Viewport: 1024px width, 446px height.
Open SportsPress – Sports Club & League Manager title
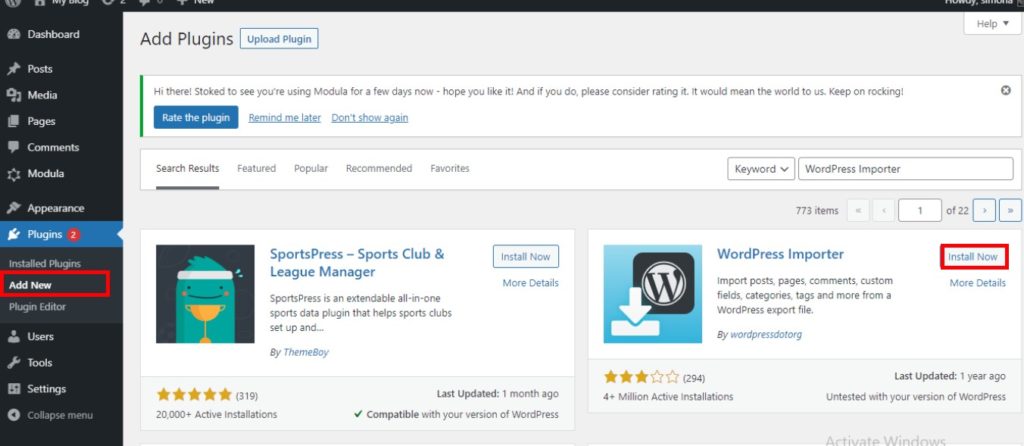tap(357, 263)
